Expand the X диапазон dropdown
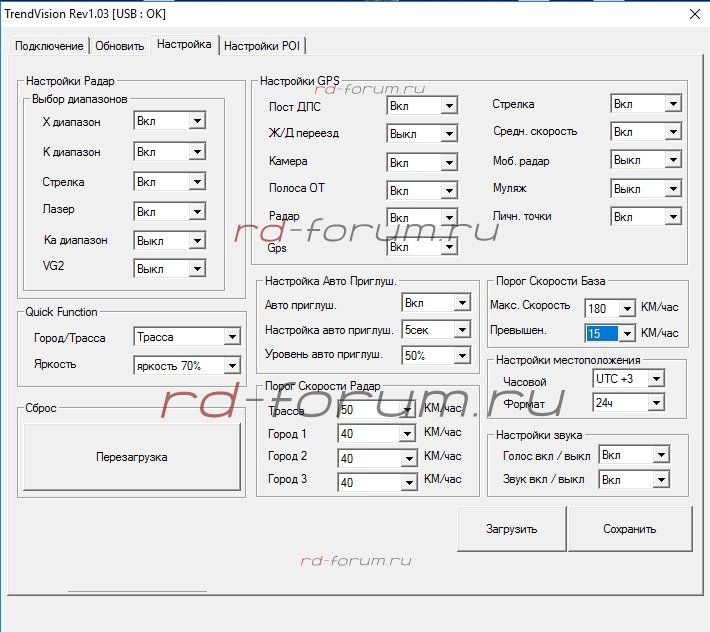 point(196,121)
